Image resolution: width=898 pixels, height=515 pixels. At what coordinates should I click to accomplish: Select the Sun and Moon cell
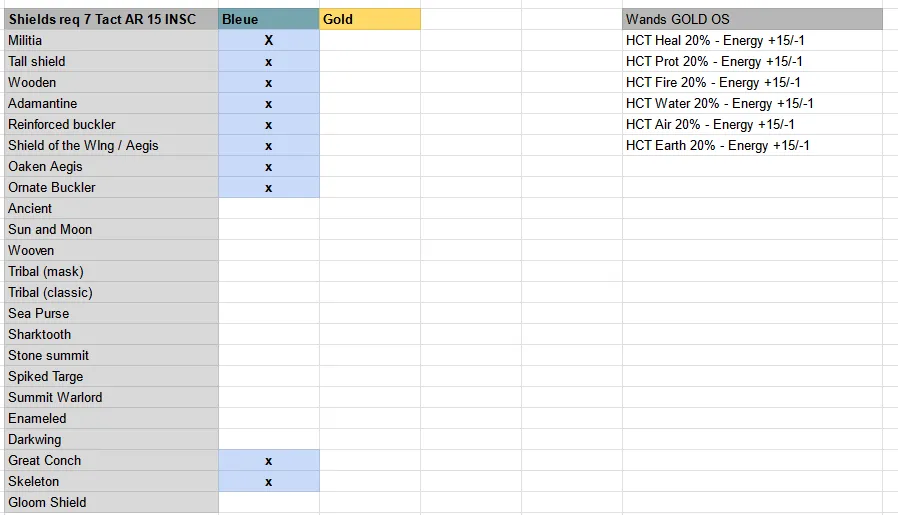point(112,229)
